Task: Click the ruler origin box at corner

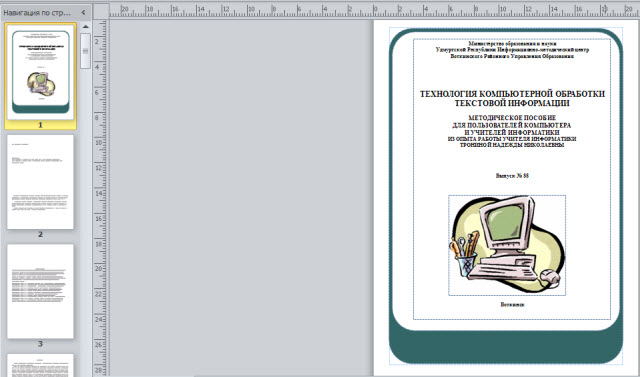Action: pyautogui.click(x=101, y=11)
